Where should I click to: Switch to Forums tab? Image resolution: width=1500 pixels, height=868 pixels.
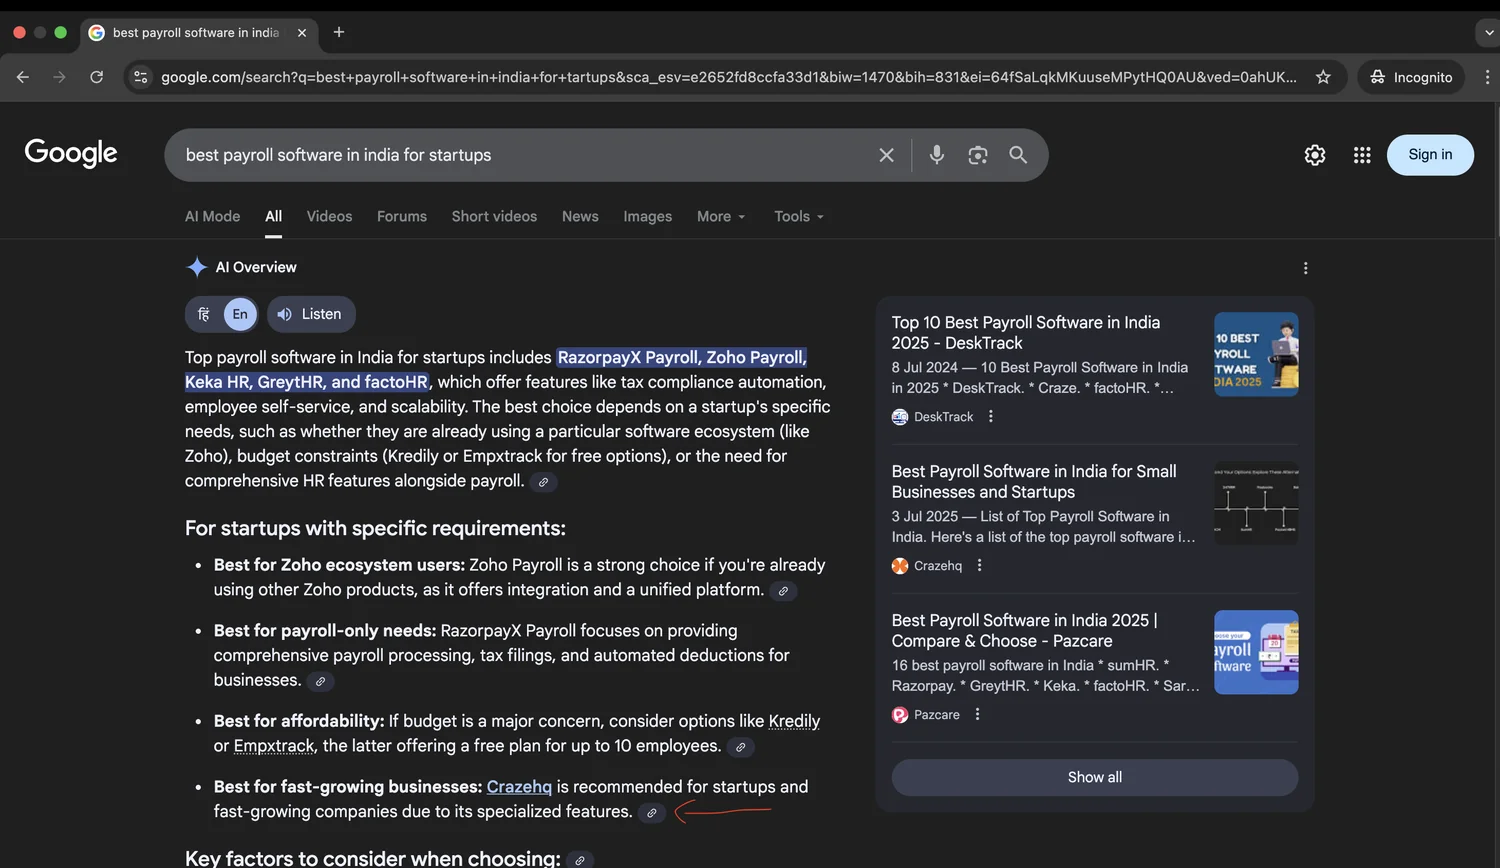tap(402, 216)
